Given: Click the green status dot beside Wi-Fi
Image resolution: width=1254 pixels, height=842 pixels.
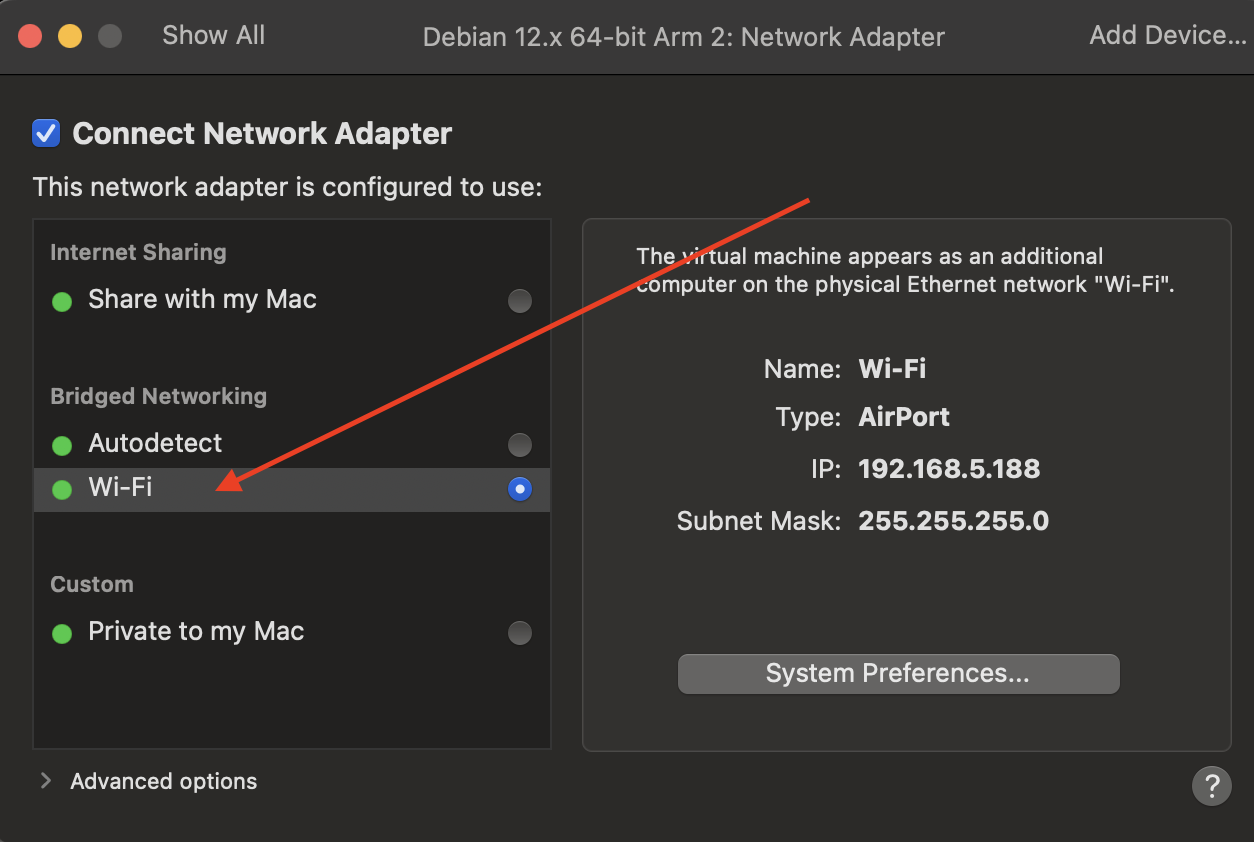Looking at the screenshot, I should (x=61, y=489).
